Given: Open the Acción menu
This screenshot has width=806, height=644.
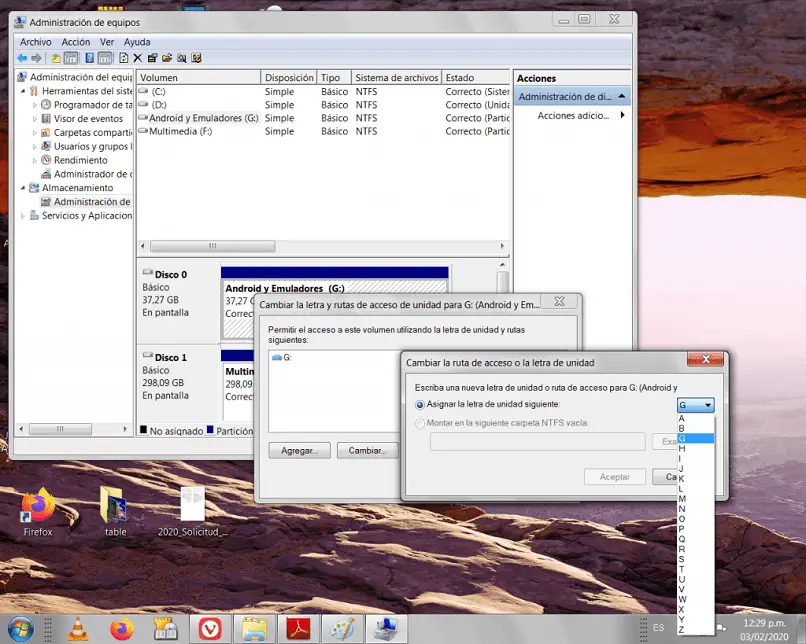Looking at the screenshot, I should tap(75, 42).
